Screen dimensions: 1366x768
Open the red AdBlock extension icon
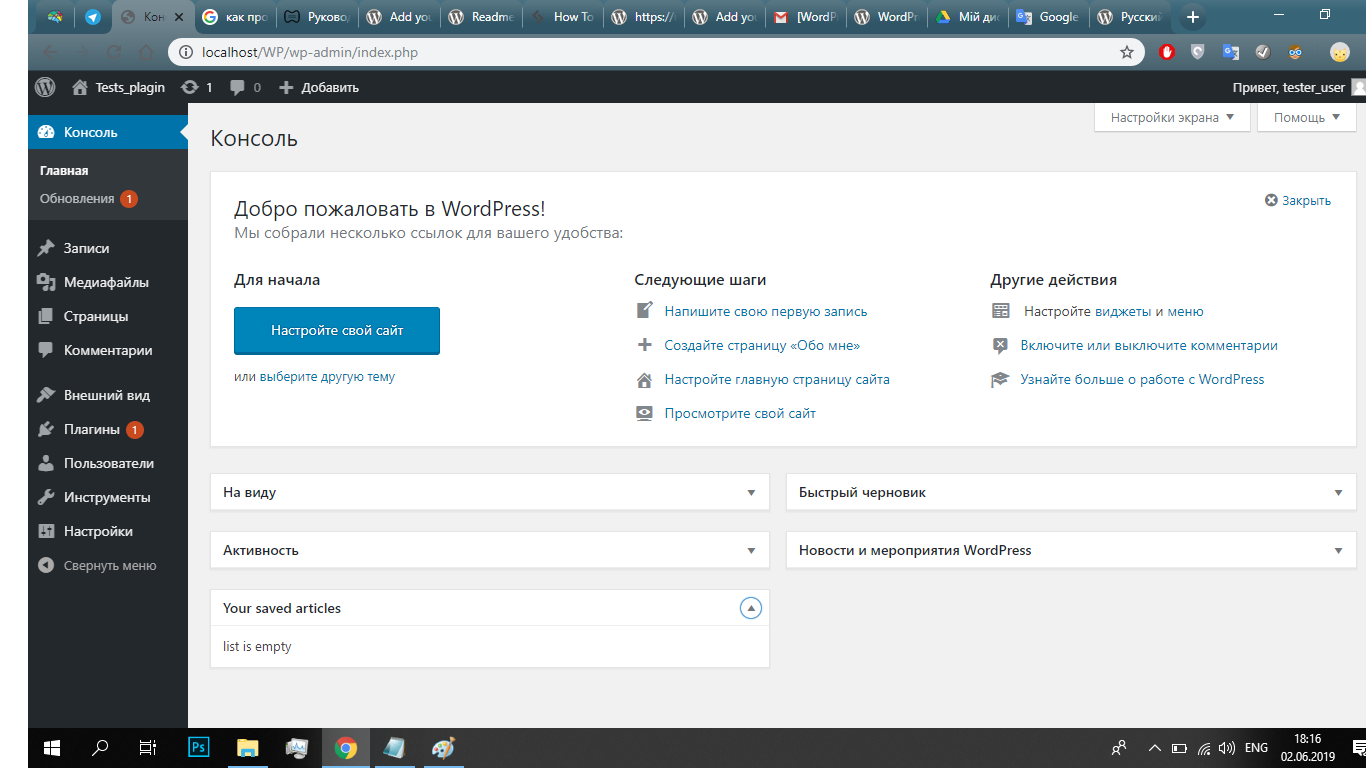(x=1167, y=52)
